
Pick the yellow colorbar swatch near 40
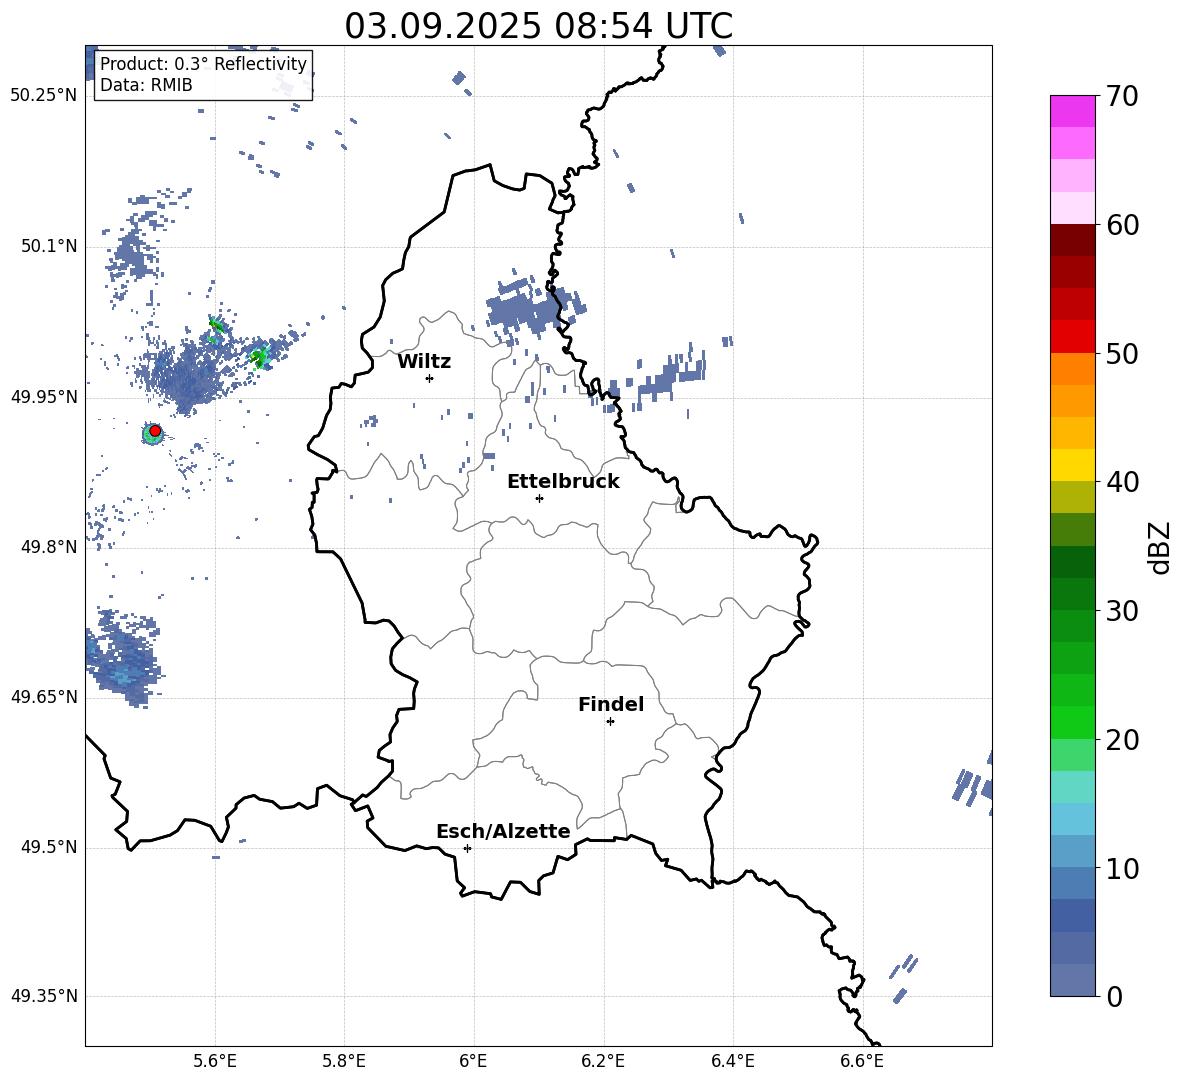(1072, 465)
